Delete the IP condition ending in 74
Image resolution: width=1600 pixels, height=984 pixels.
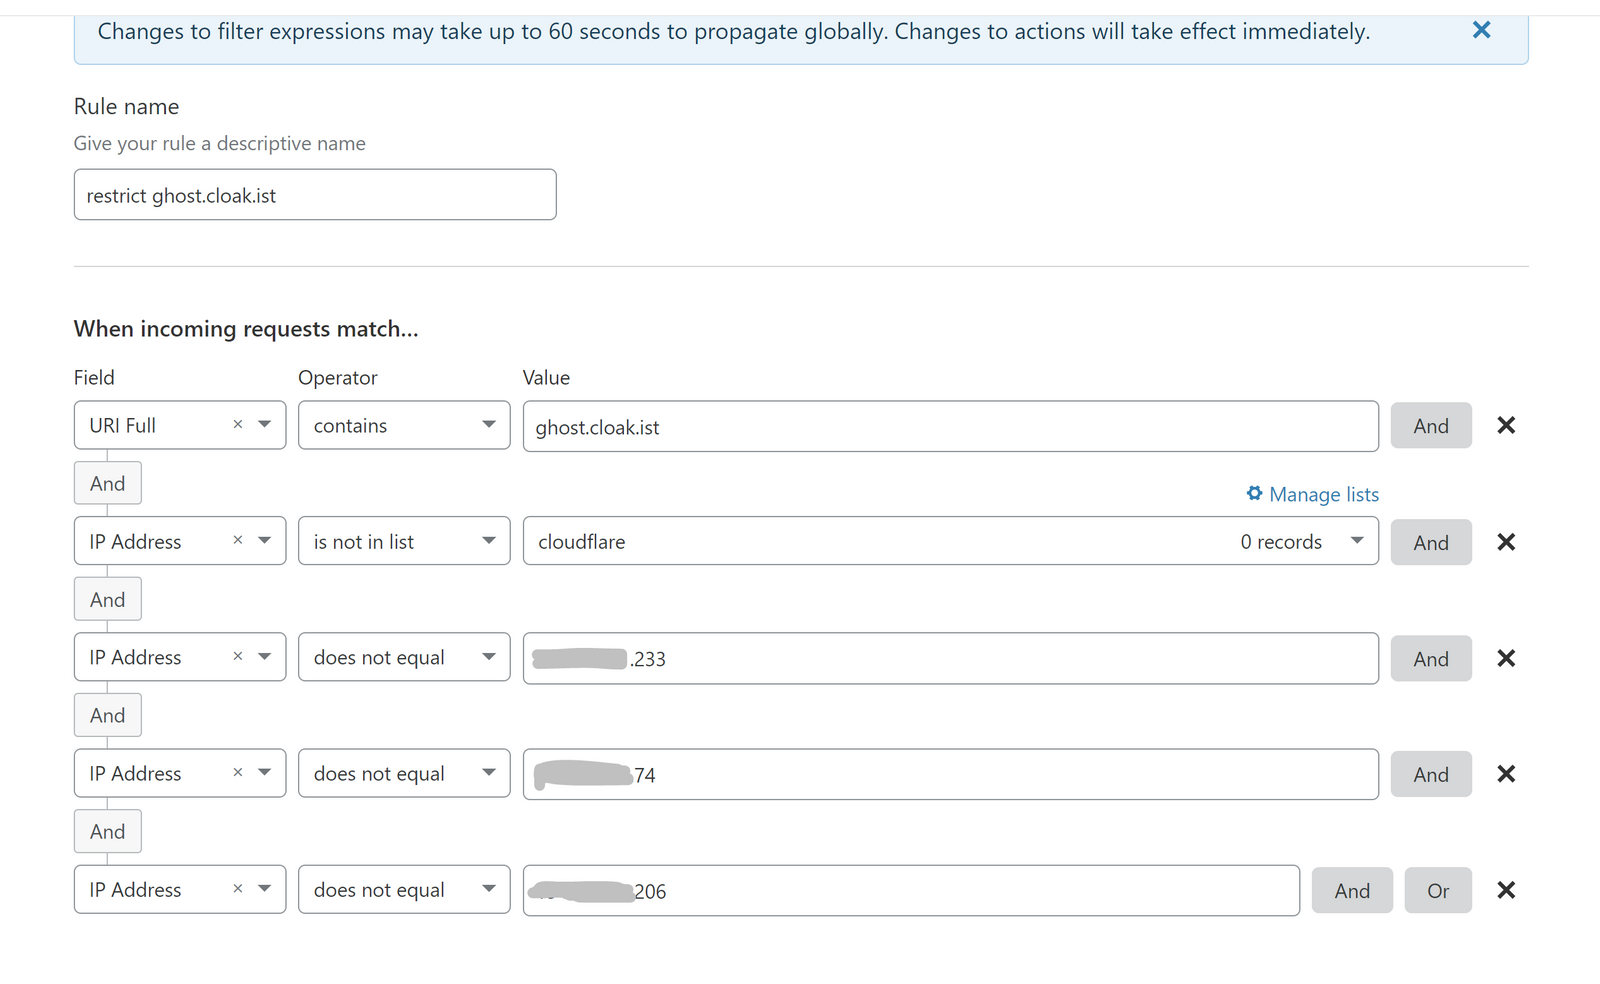(x=1505, y=774)
